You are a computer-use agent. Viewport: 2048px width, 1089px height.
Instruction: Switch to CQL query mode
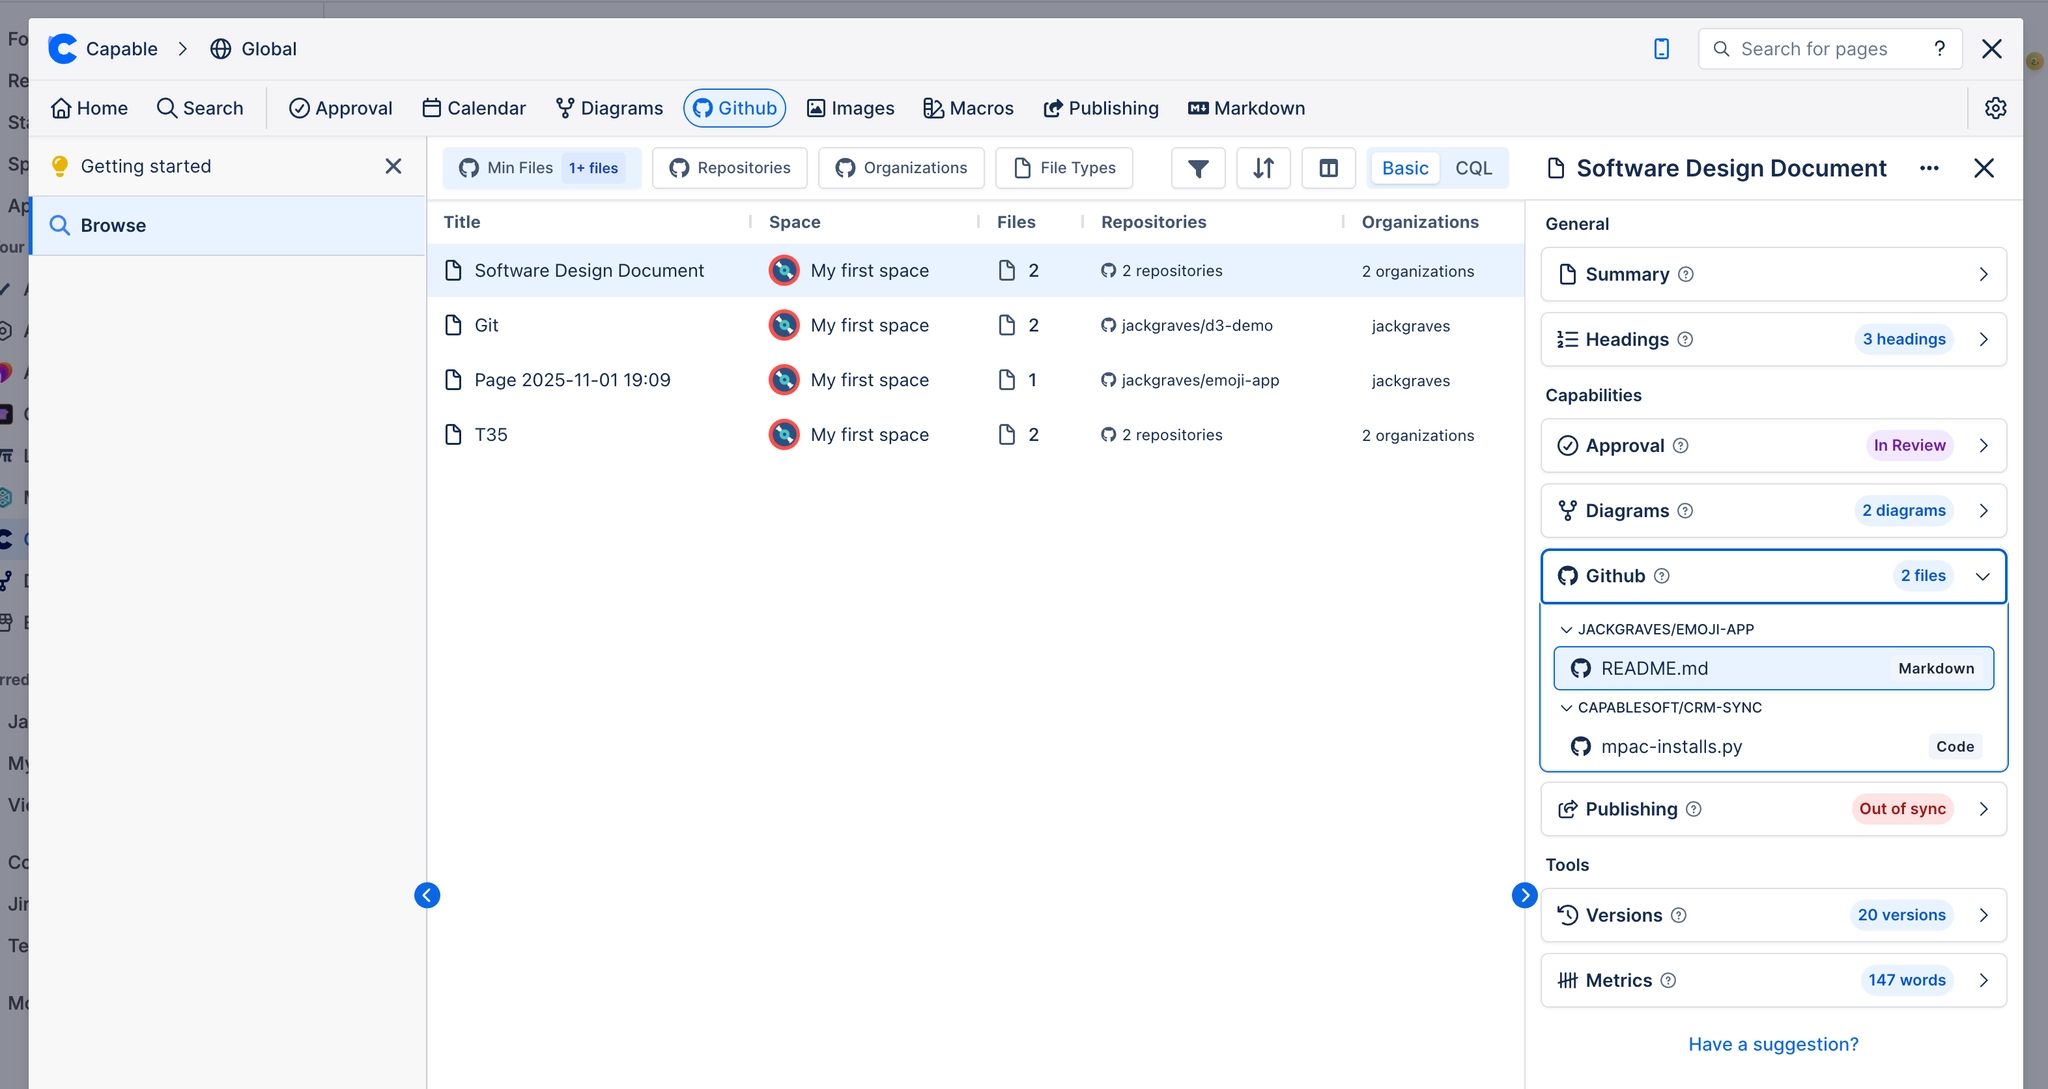click(x=1474, y=168)
